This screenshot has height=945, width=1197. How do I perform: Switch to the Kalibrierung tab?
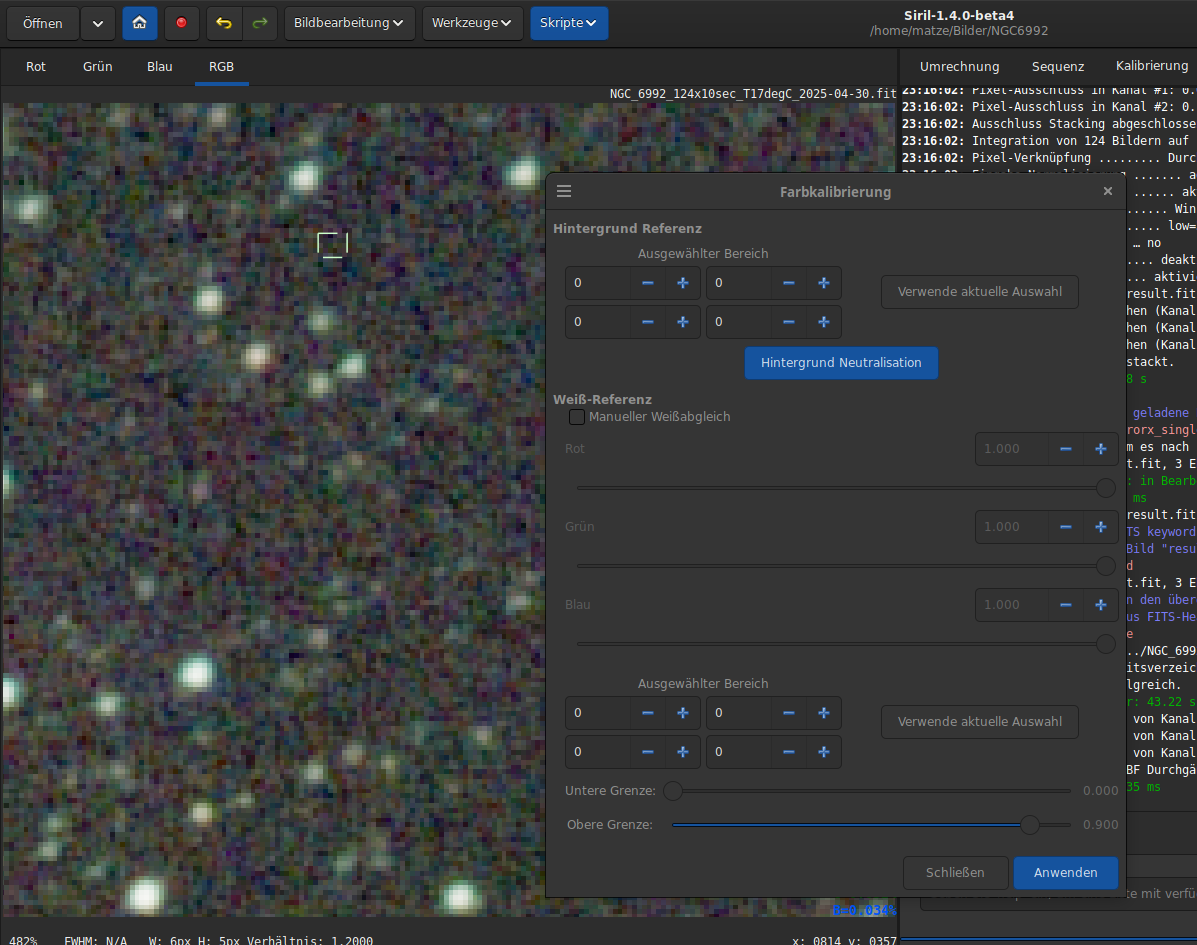click(1151, 66)
